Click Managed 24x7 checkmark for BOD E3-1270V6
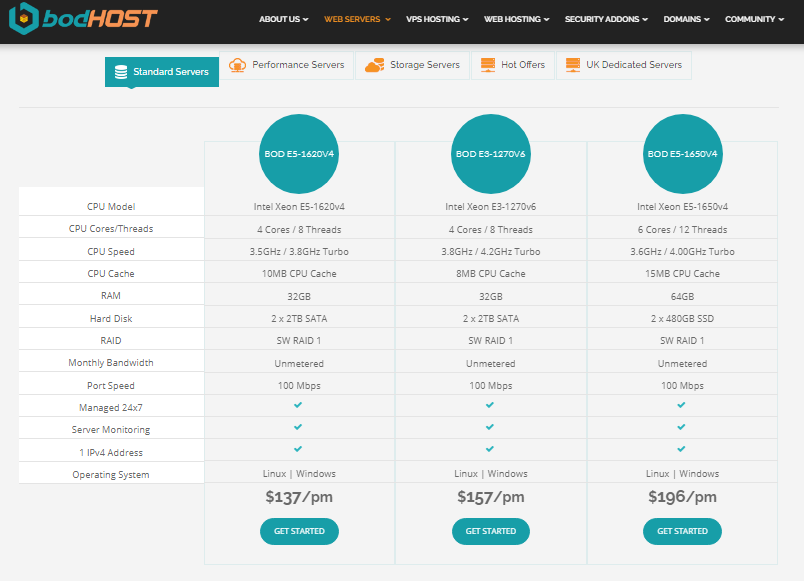The width and height of the screenshot is (804, 581). pyautogui.click(x=490, y=405)
